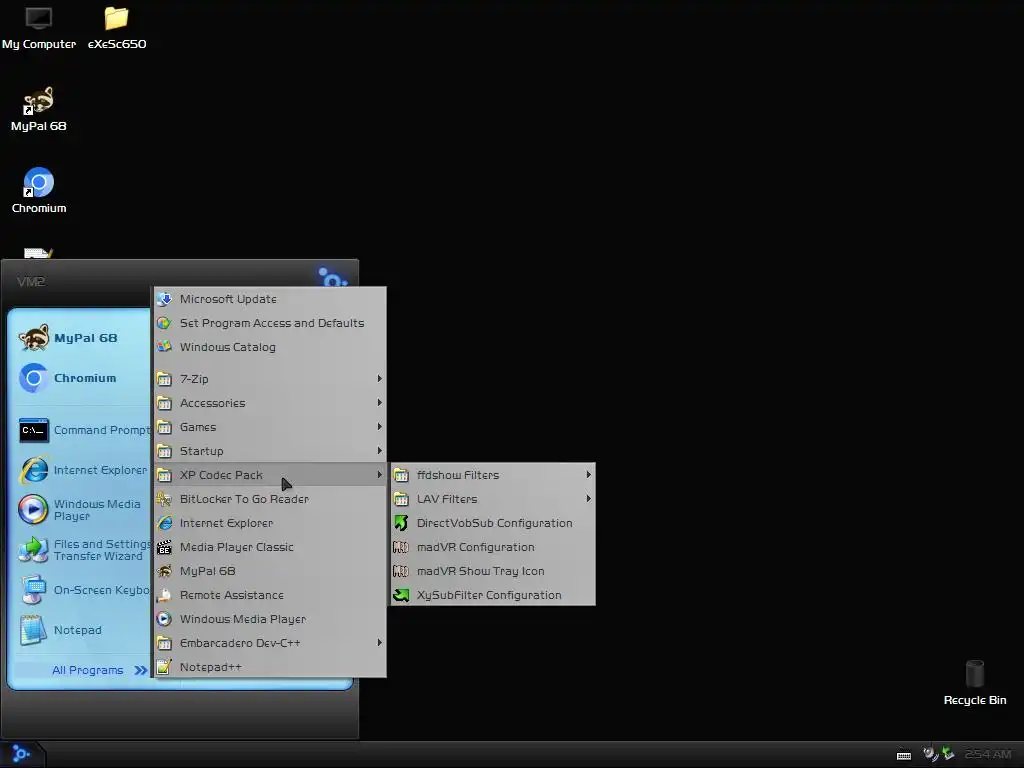The height and width of the screenshot is (768, 1024).
Task: Expand LAV Filters submenu
Action: point(492,499)
